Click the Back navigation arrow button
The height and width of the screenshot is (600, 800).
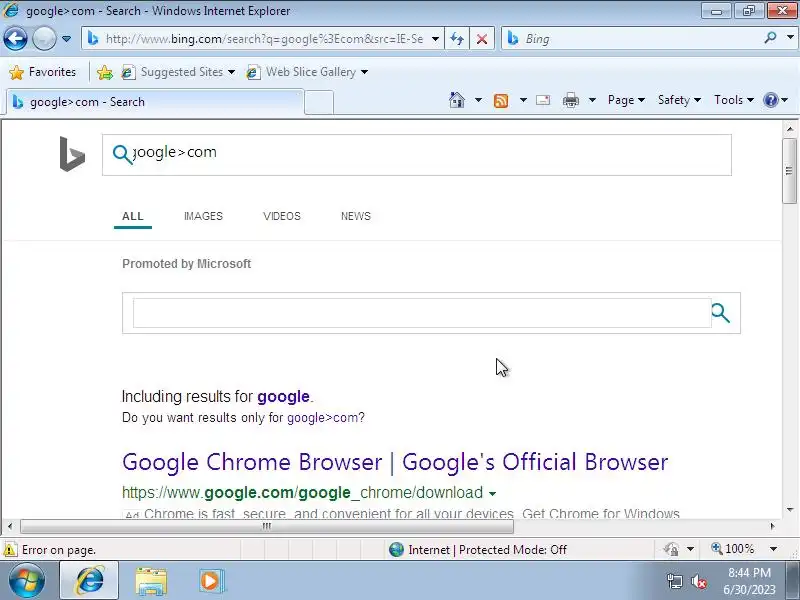[15, 39]
